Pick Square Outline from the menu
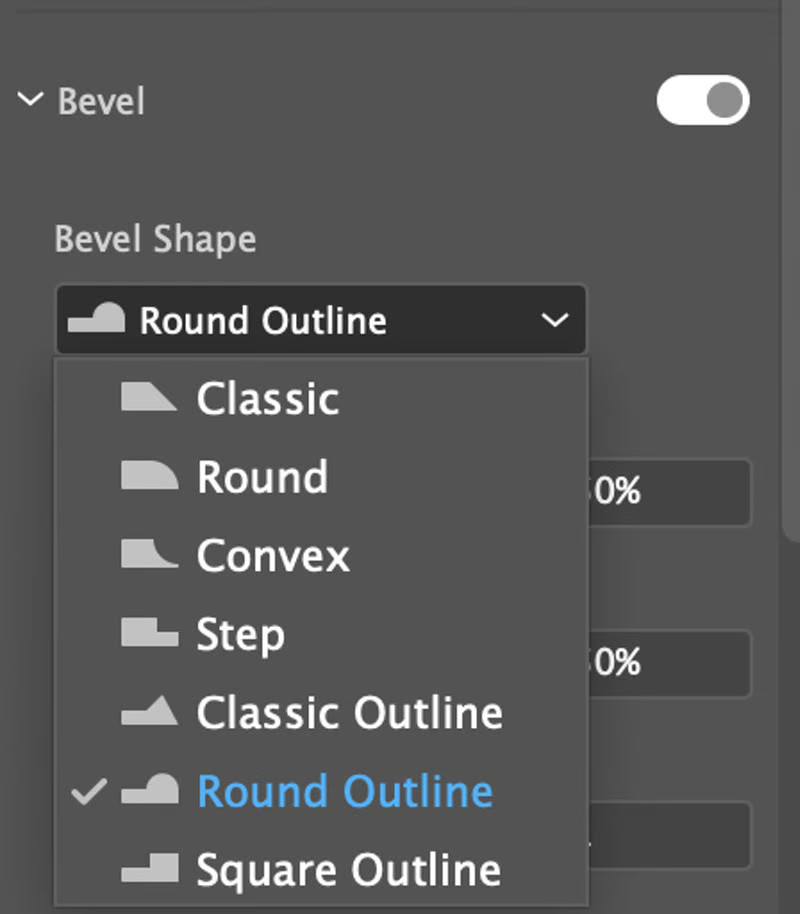 tap(348, 870)
